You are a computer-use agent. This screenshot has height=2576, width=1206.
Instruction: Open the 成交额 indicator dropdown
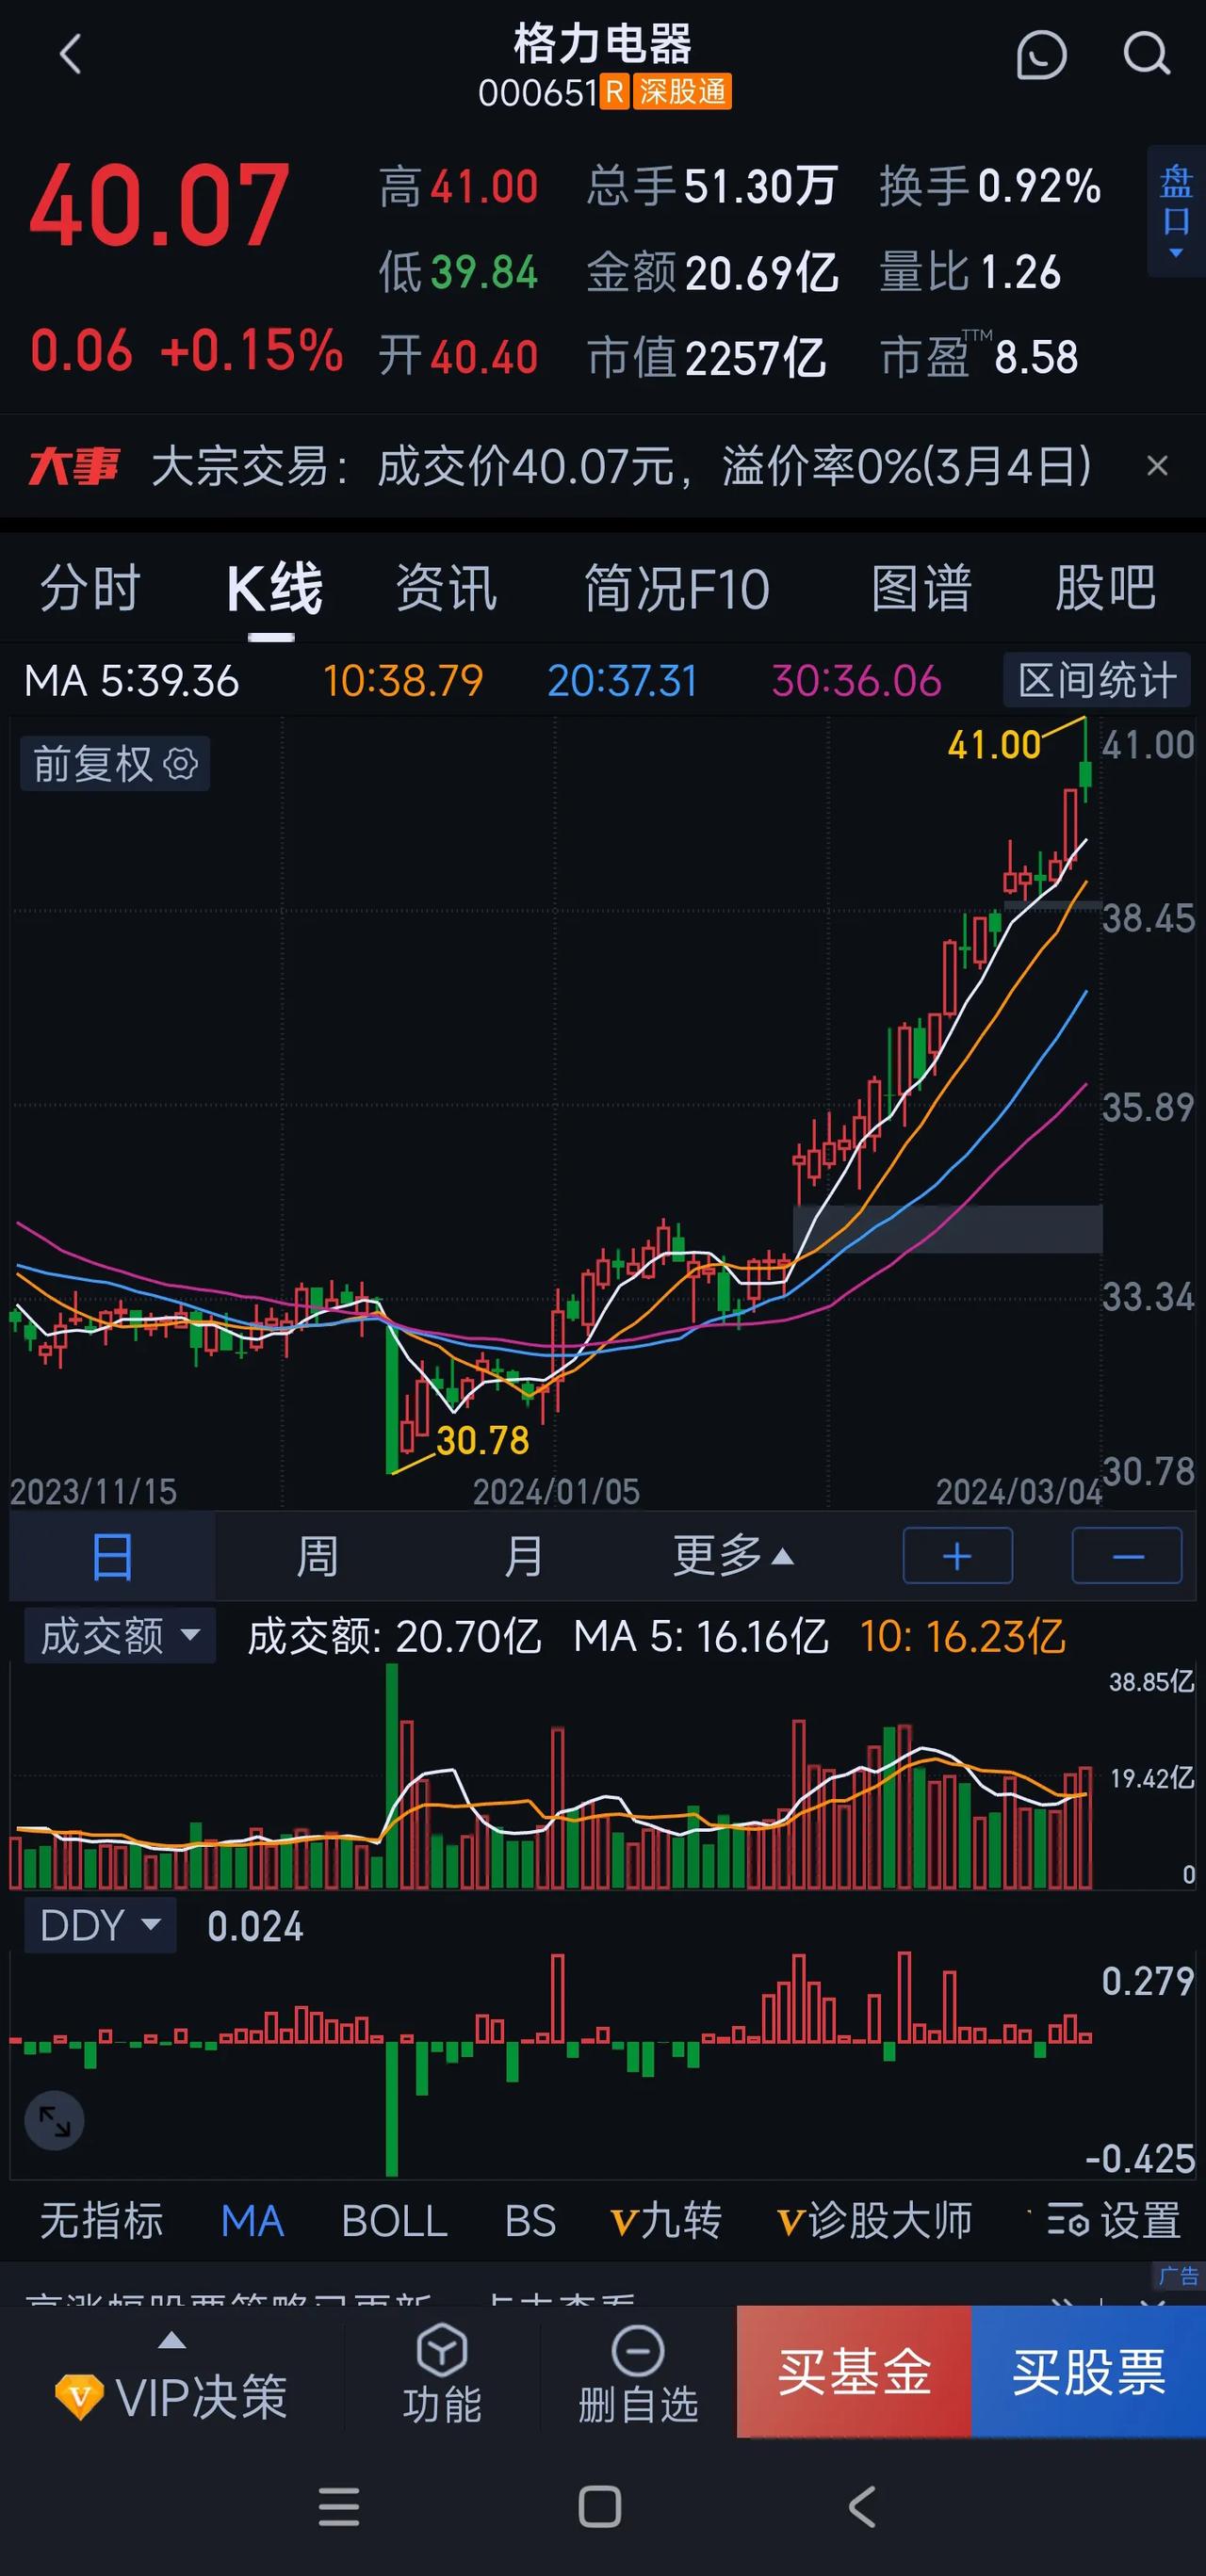(x=119, y=1637)
